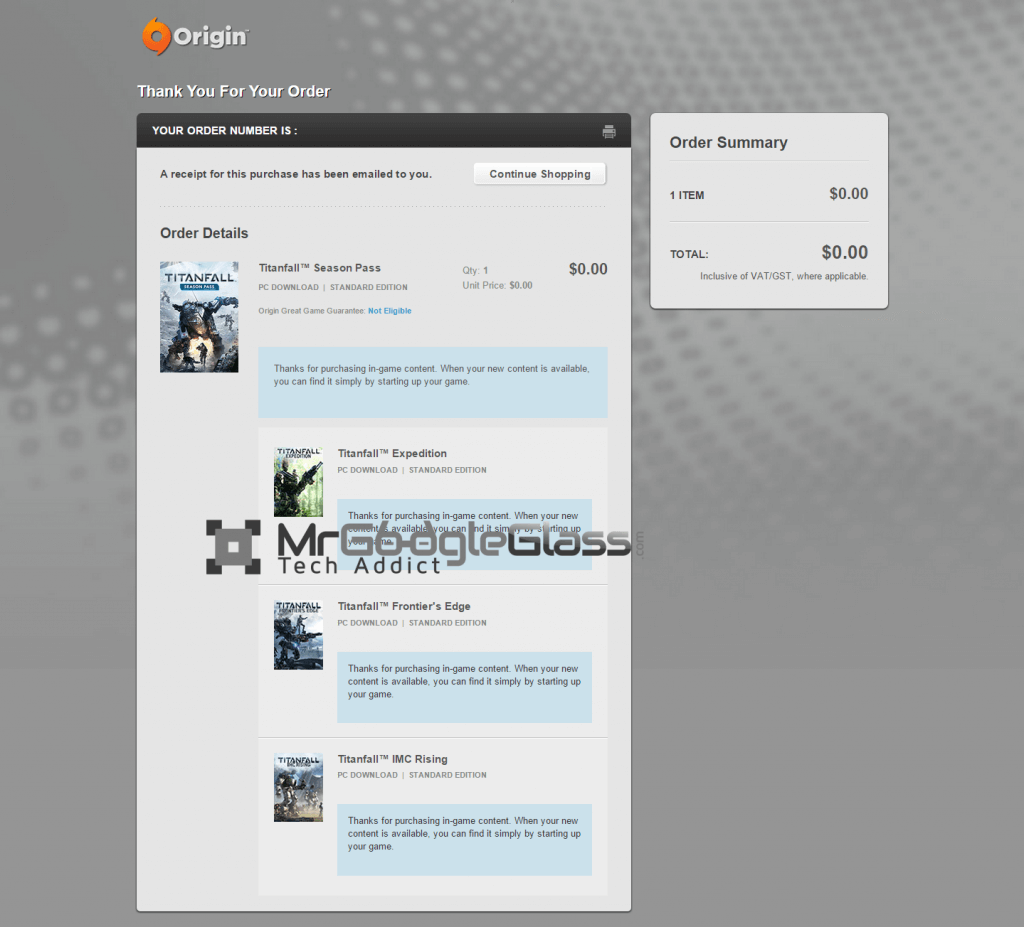Click the Qty: 1 text
The width and height of the screenshot is (1024, 927).
point(475,270)
